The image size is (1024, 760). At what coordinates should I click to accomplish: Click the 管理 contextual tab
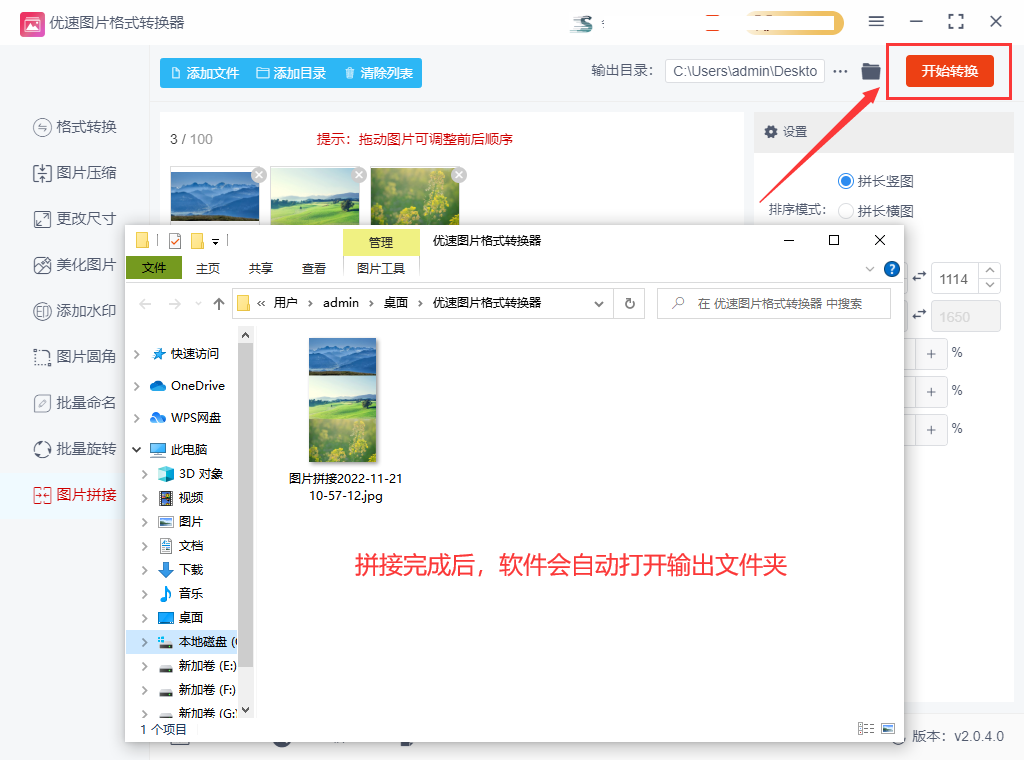(381, 242)
